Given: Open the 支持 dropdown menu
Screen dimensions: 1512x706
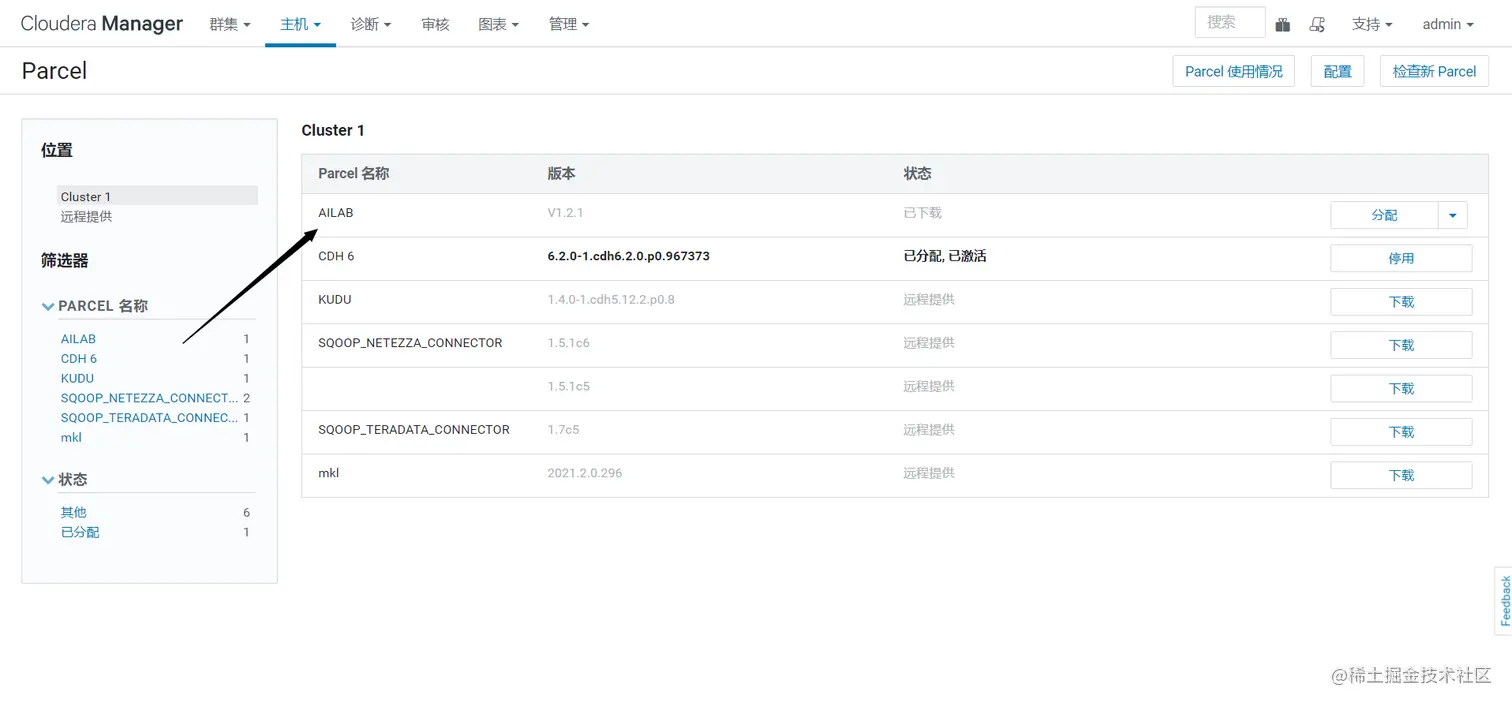Looking at the screenshot, I should click(x=1372, y=24).
